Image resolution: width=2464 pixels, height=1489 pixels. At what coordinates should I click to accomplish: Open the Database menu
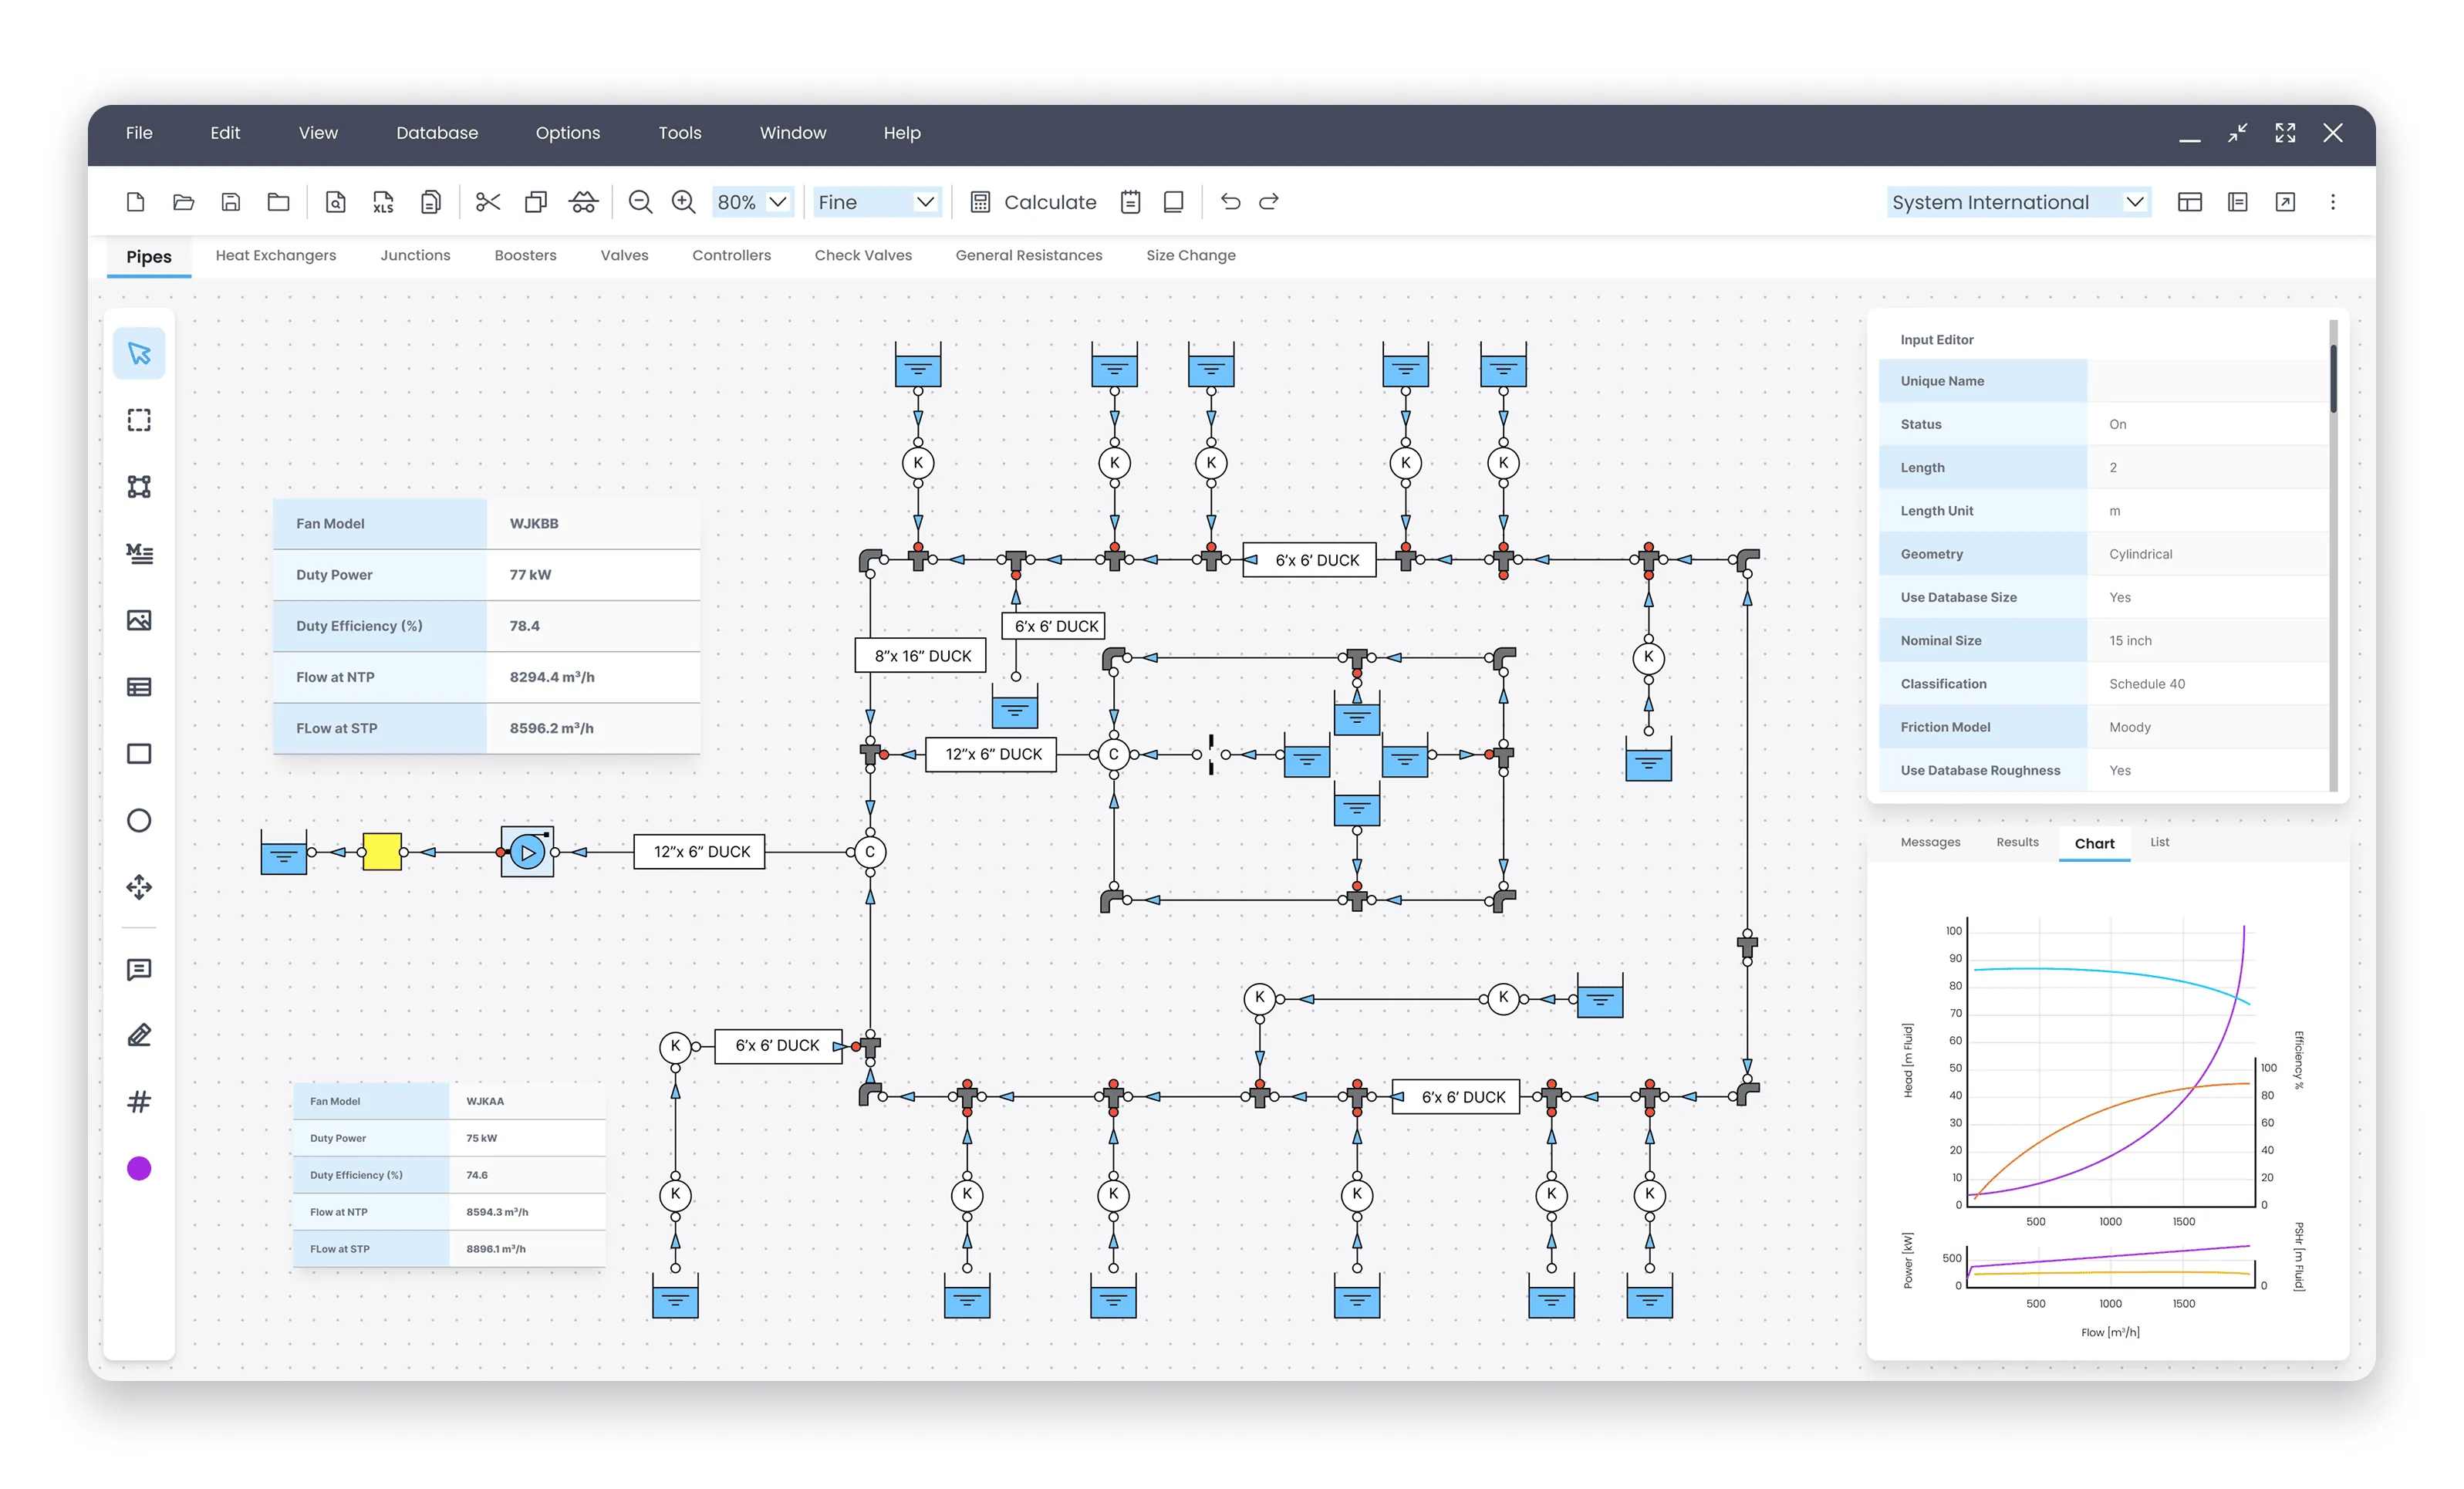pos(437,133)
